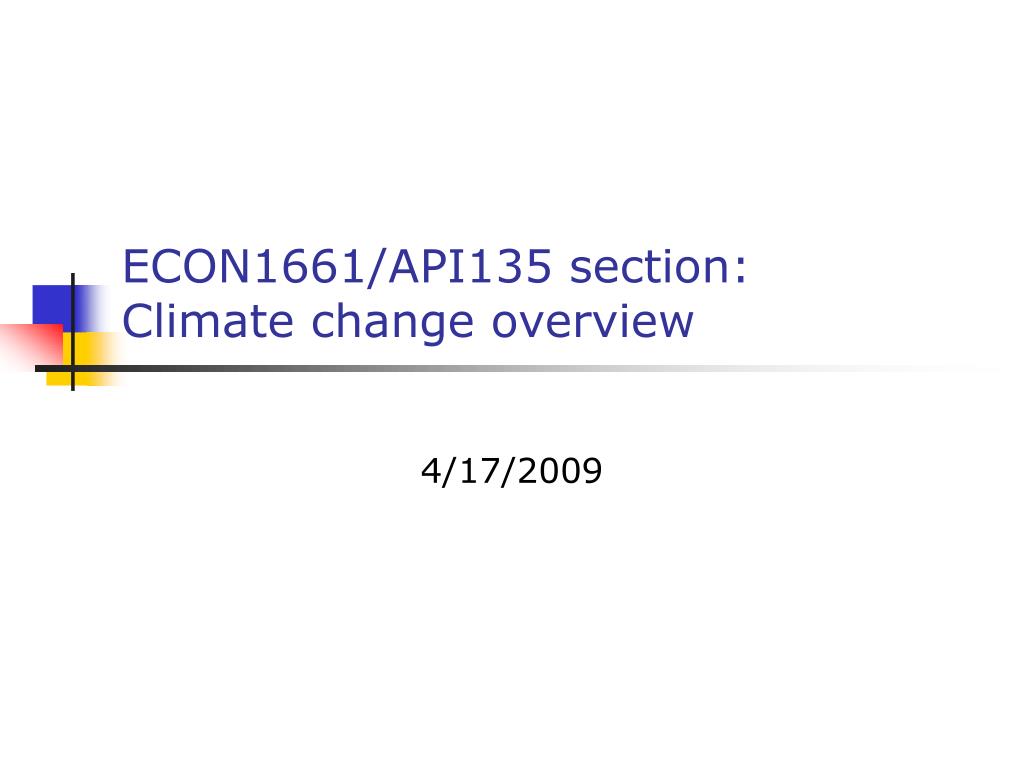Click the month number 4 in date

tap(430, 471)
